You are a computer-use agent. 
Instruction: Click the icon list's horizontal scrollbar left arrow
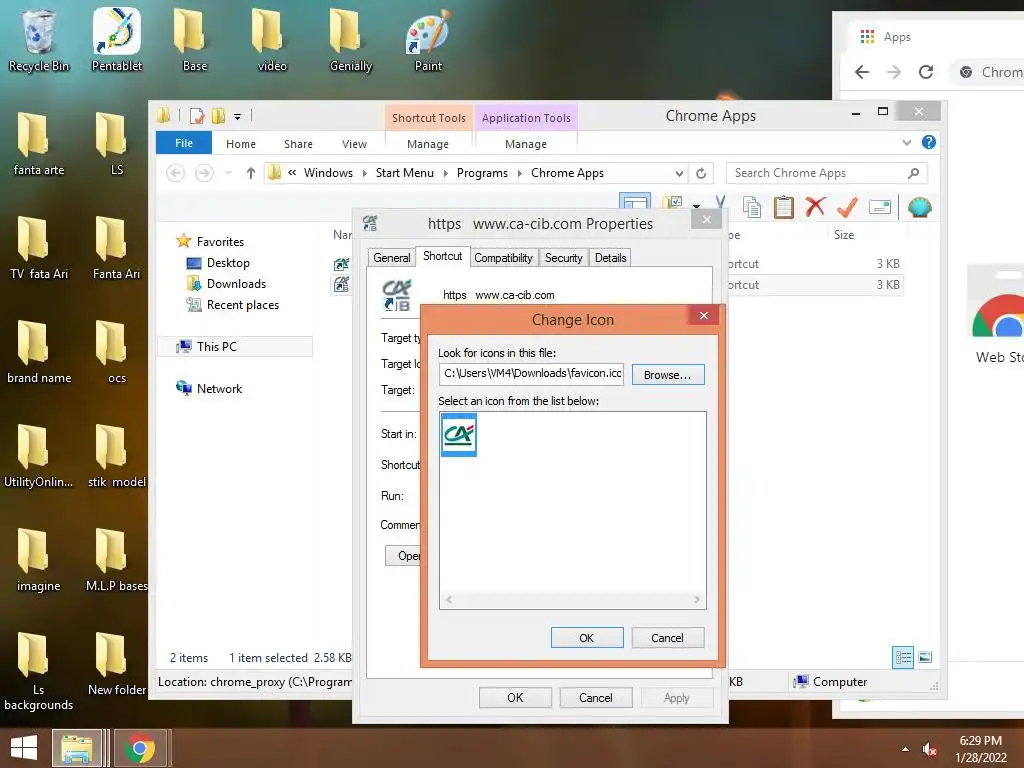449,600
